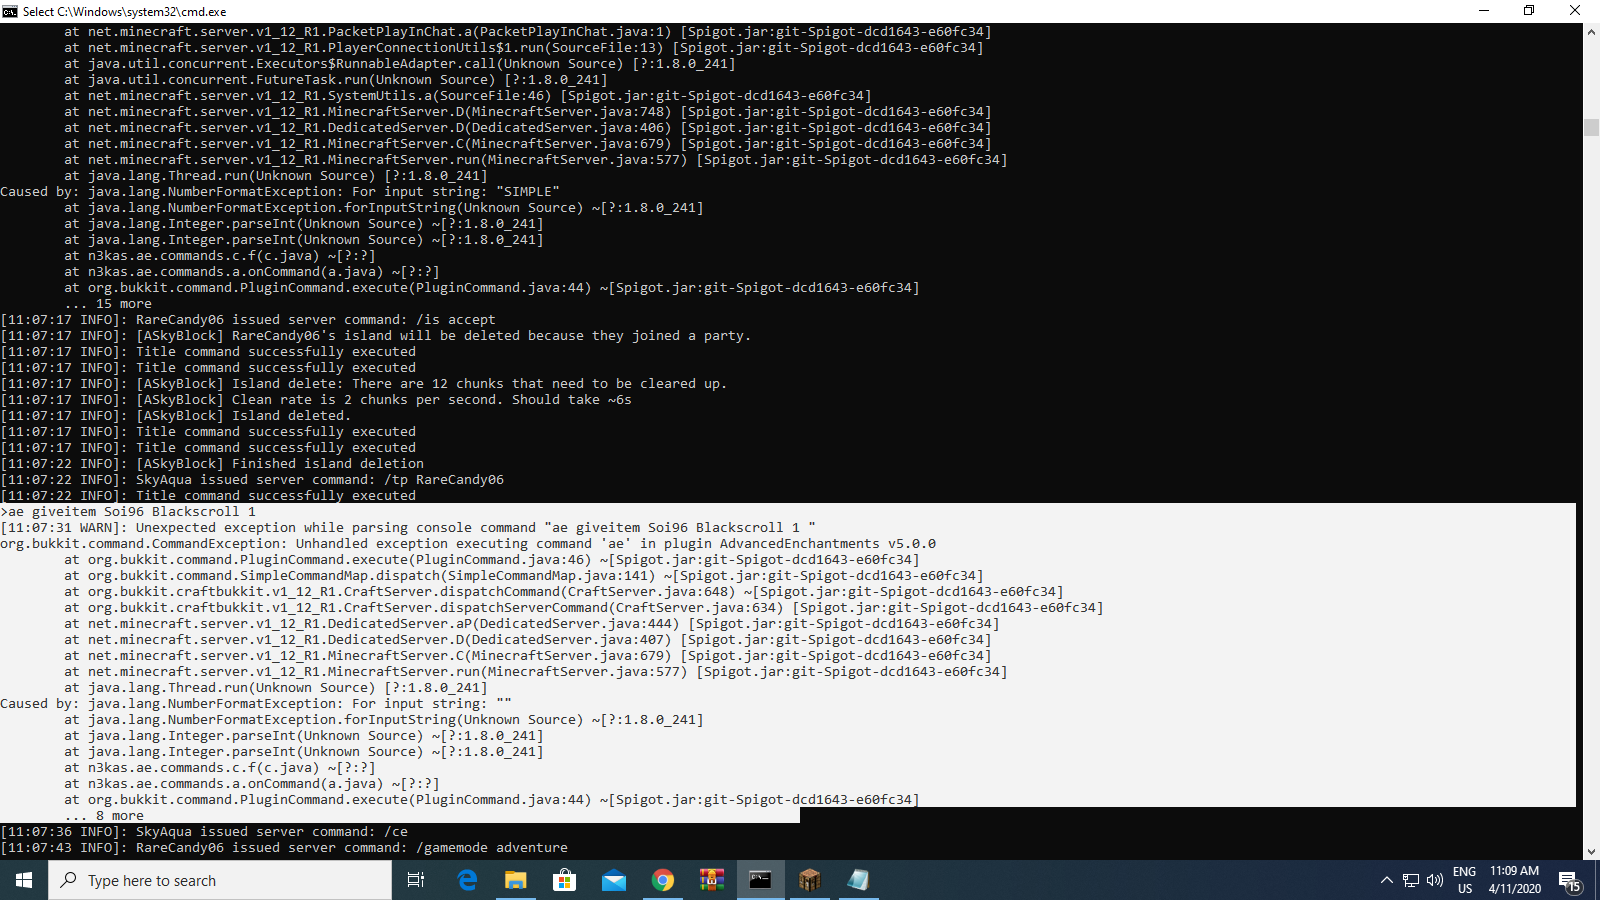Click the stack line containing "MinecraftServer.java:748"
The image size is (1600, 900).
tap(528, 112)
